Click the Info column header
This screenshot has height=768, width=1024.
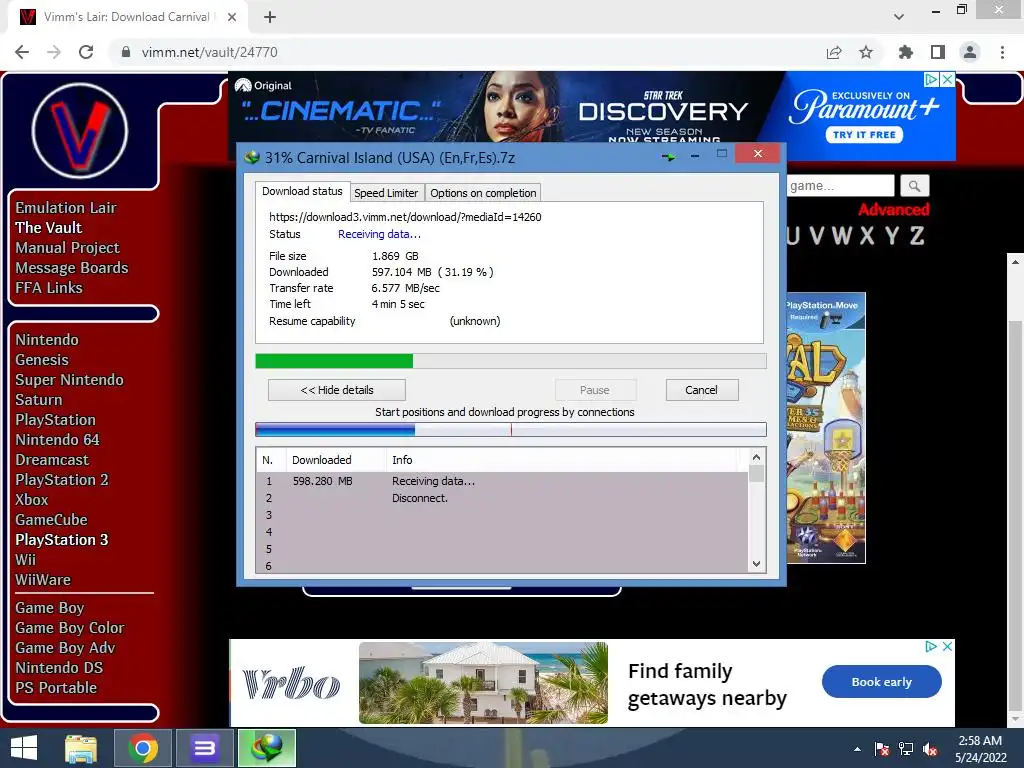[562, 460]
